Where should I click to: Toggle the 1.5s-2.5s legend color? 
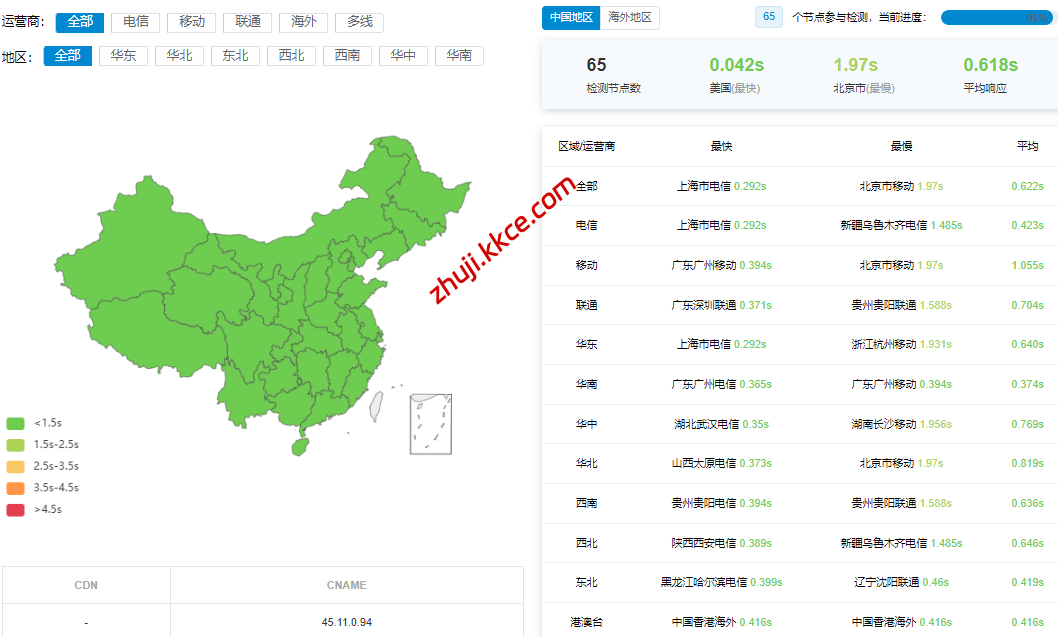[15, 445]
